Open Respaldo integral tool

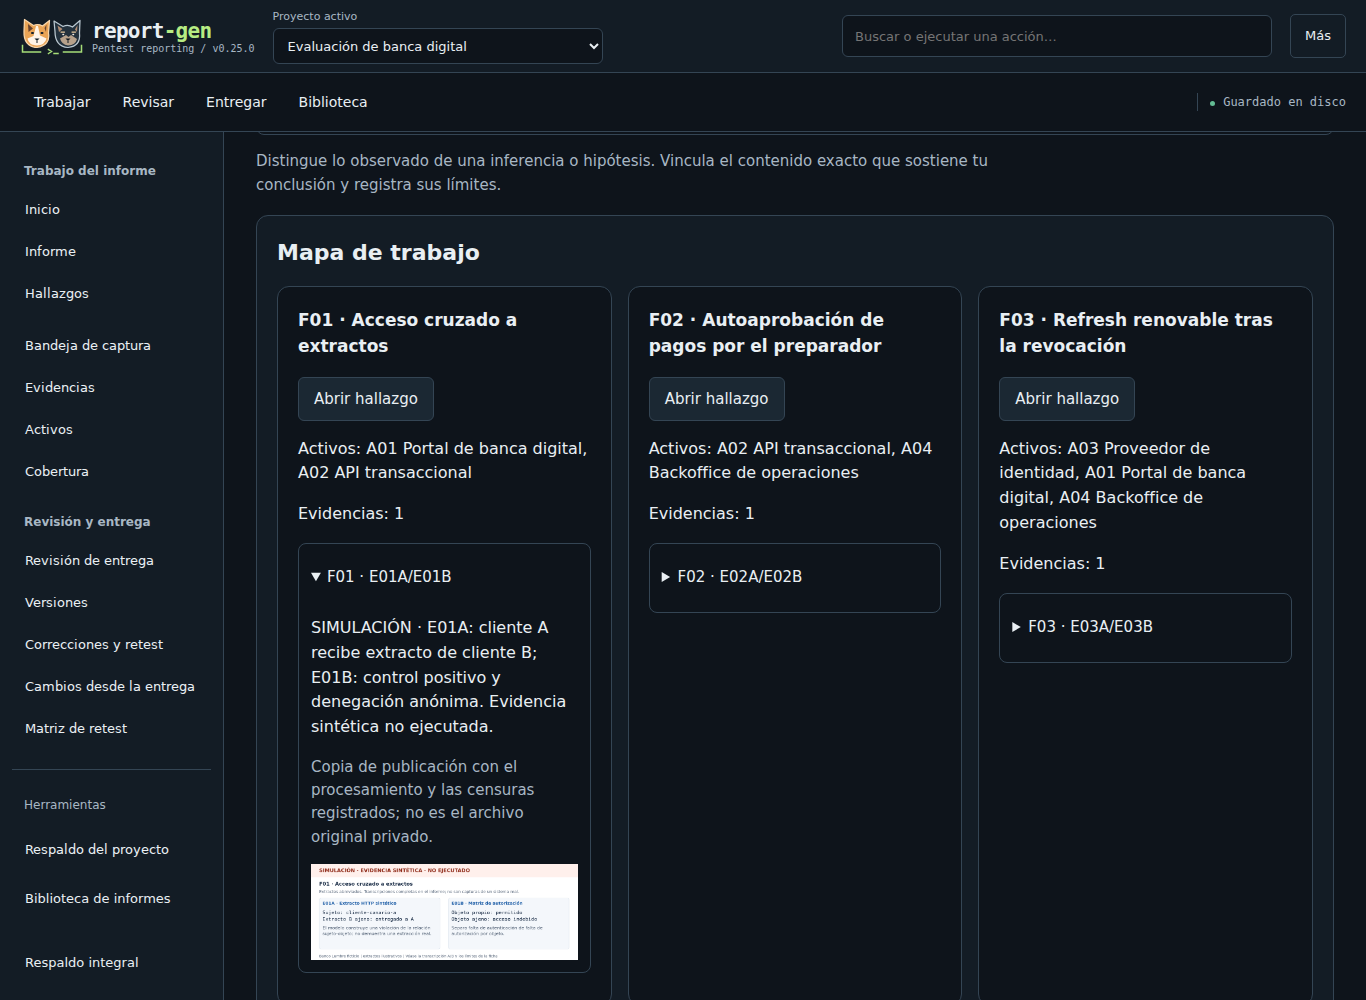[111, 962]
